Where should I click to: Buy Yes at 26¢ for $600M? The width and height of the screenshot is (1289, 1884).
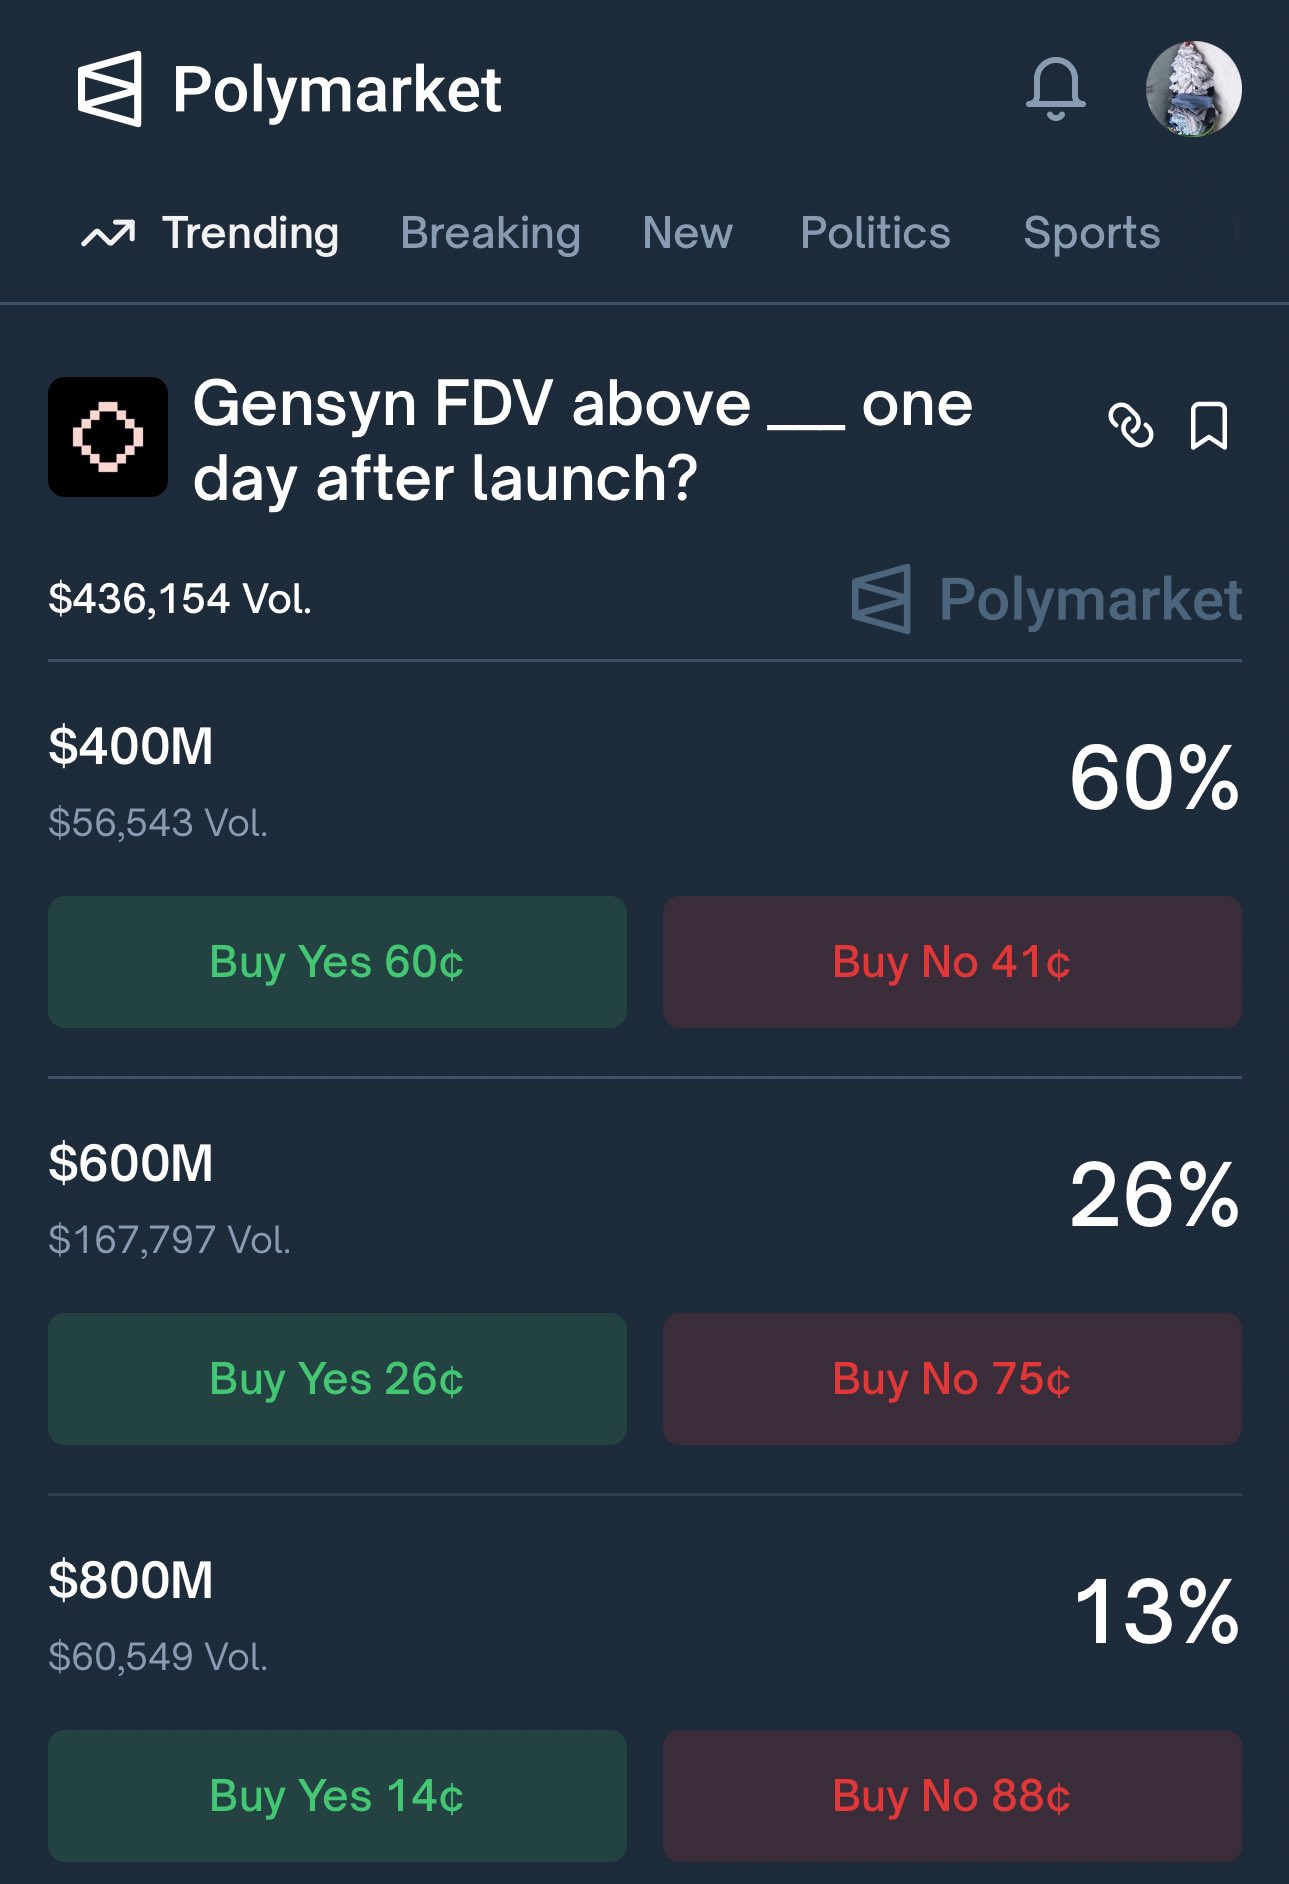pyautogui.click(x=337, y=1379)
